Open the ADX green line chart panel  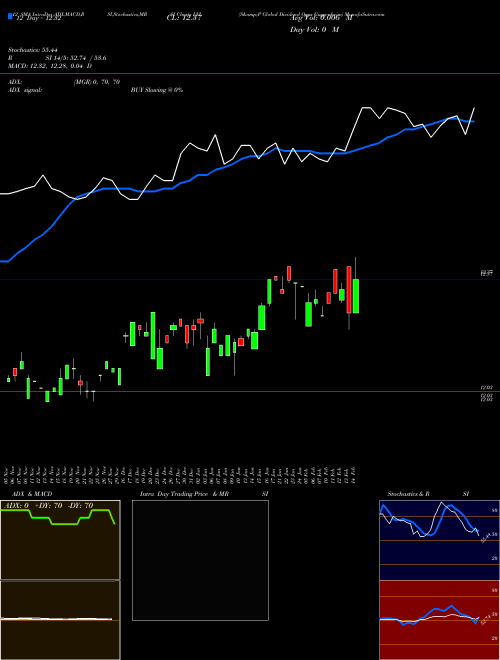[x=60, y=540]
